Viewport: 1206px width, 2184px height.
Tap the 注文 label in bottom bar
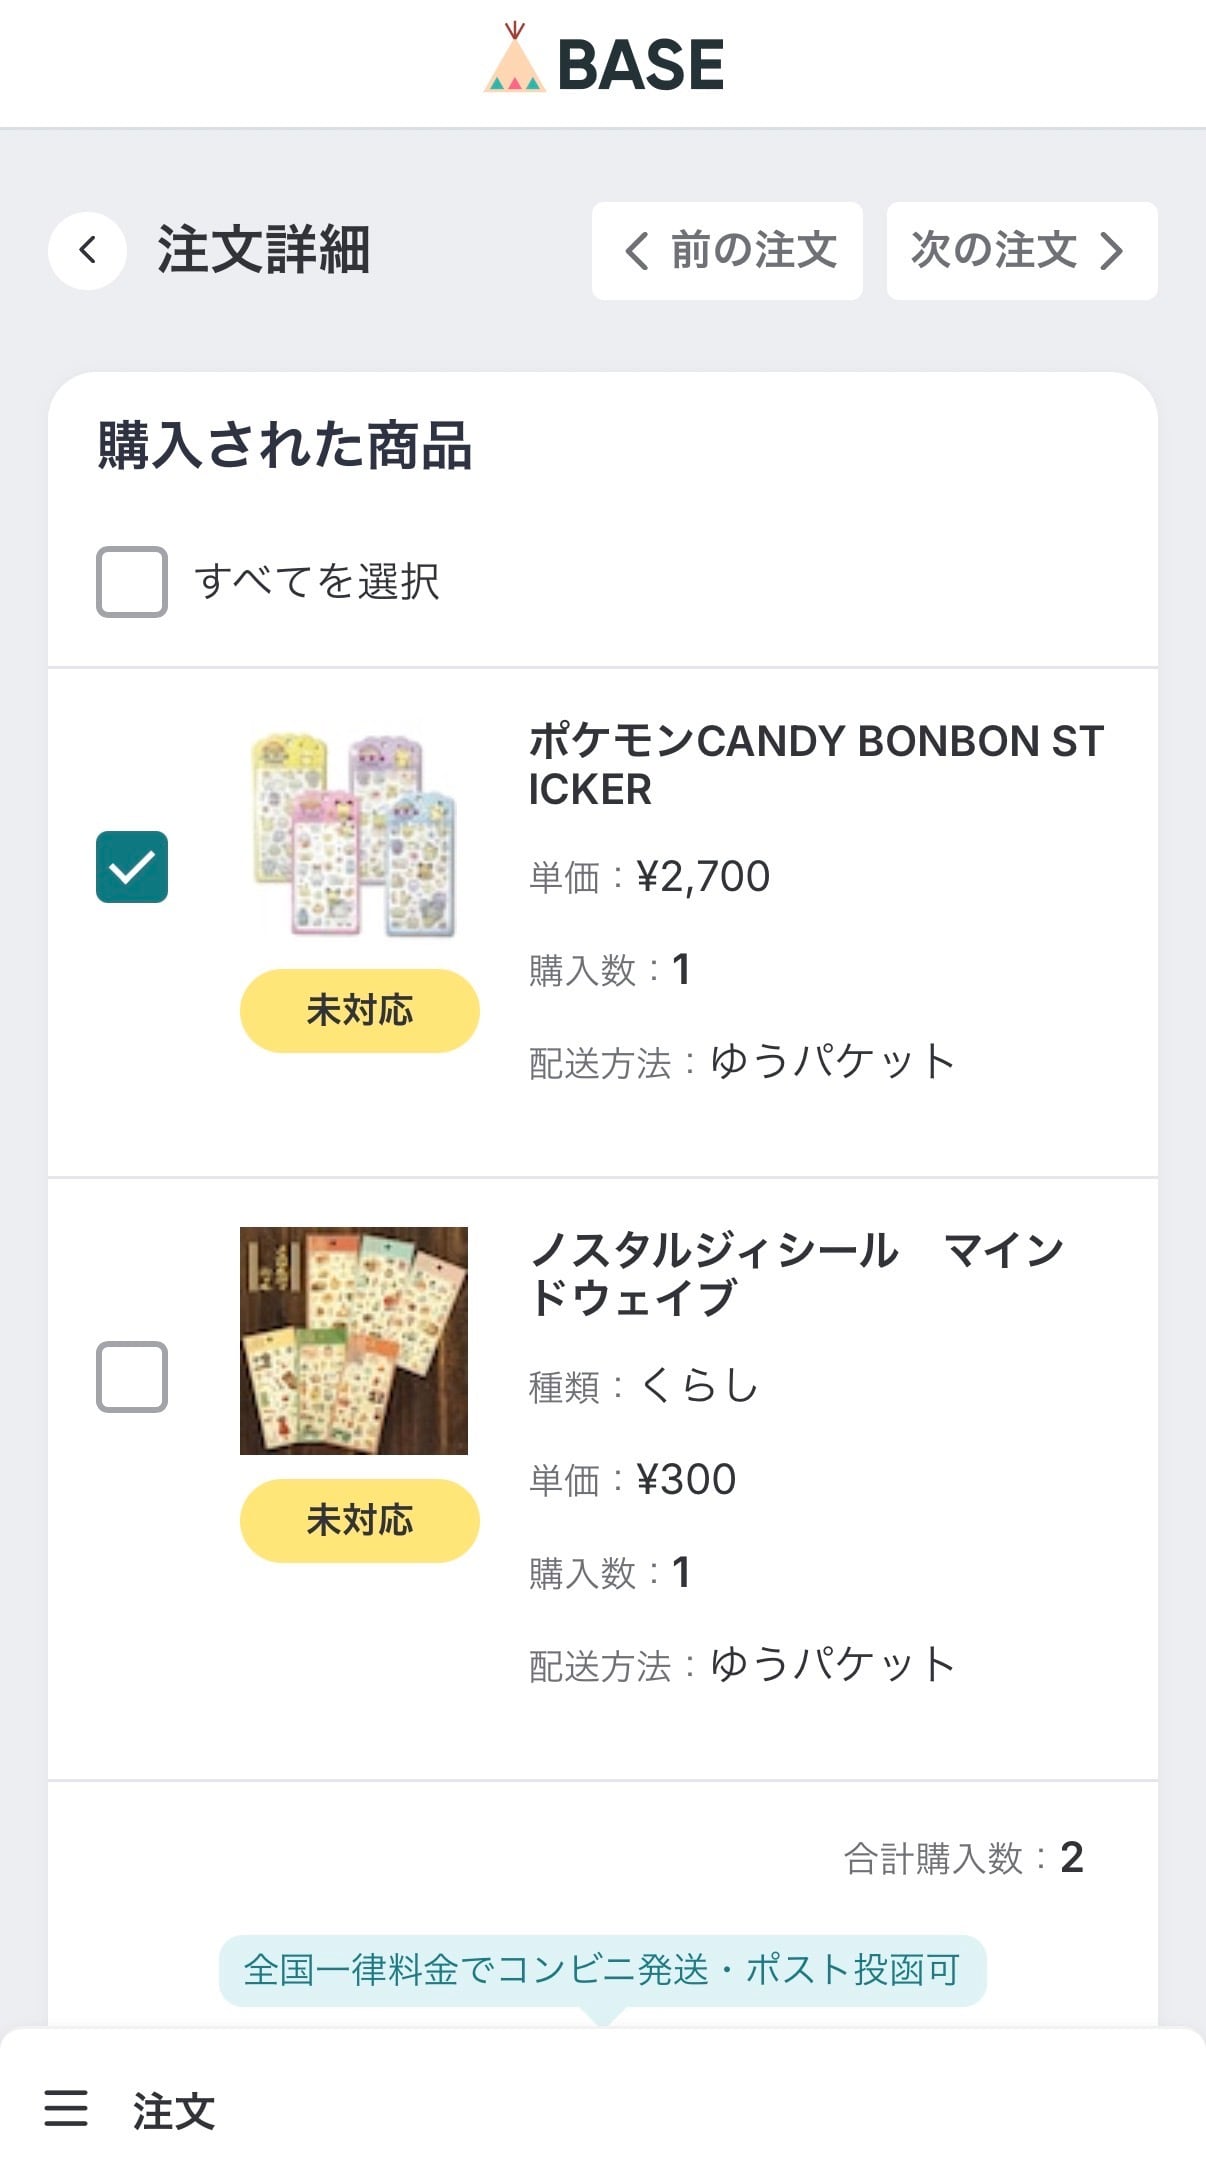click(174, 2110)
